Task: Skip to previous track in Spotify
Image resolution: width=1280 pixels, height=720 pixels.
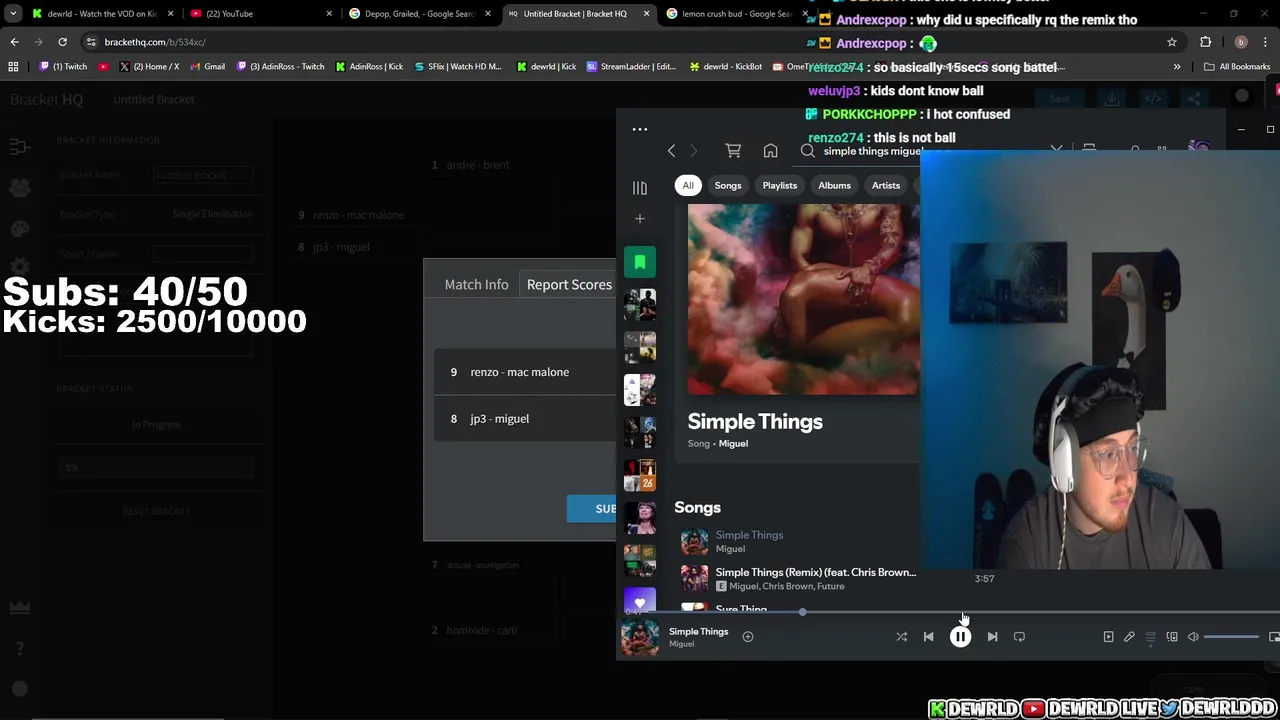Action: [928, 637]
